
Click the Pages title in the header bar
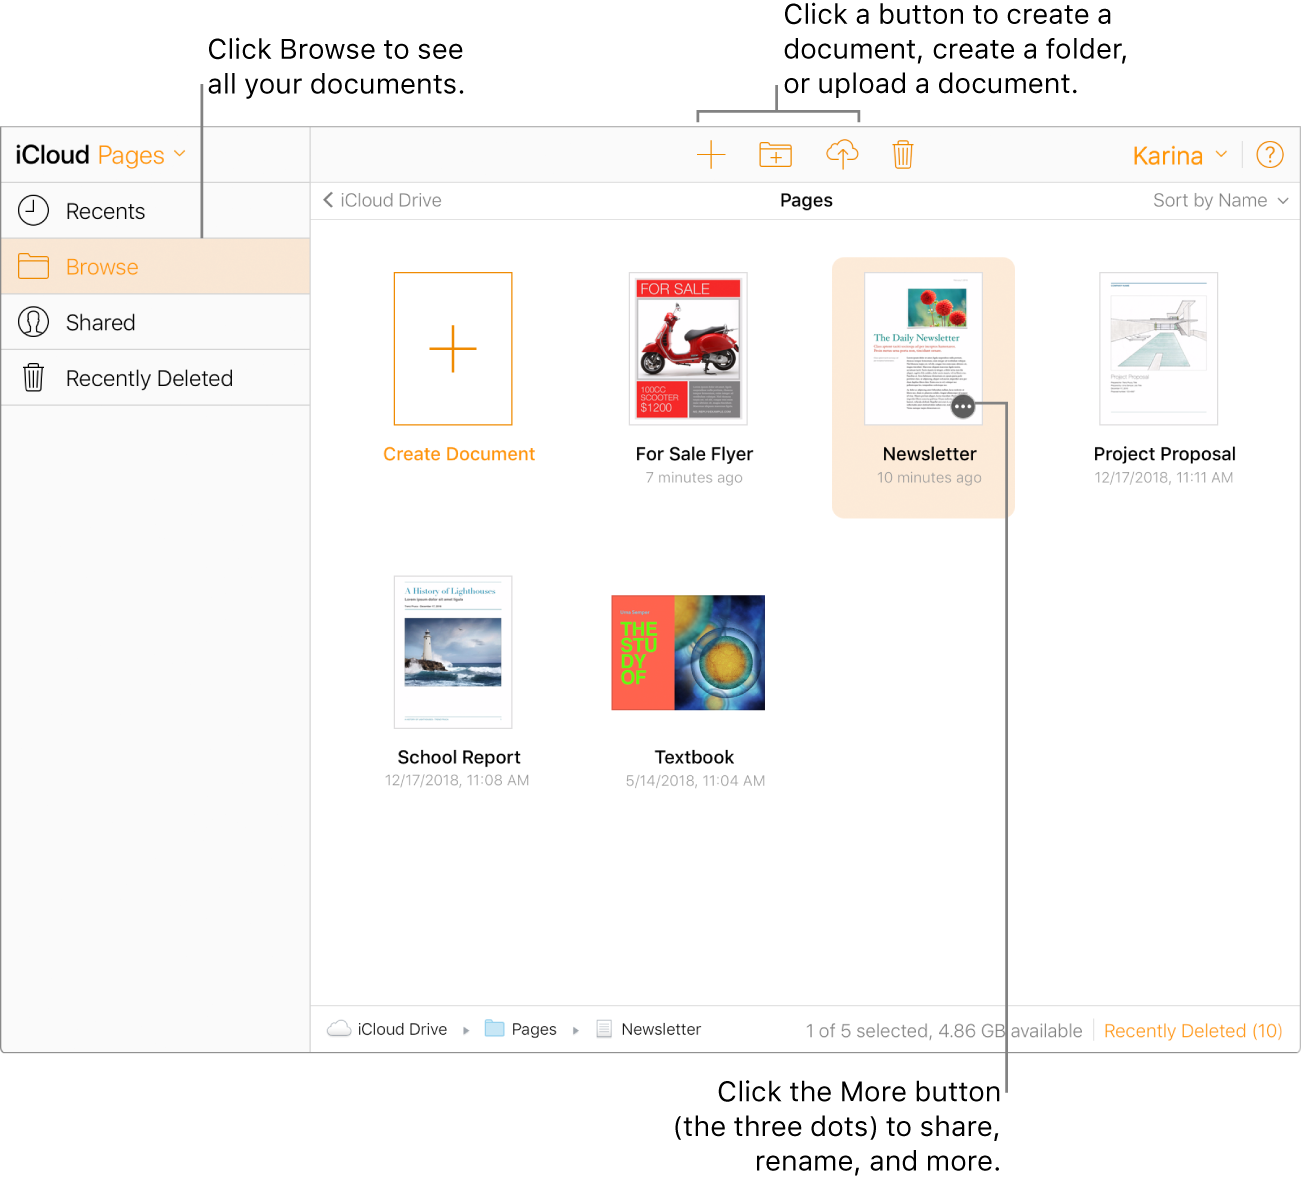click(x=806, y=200)
